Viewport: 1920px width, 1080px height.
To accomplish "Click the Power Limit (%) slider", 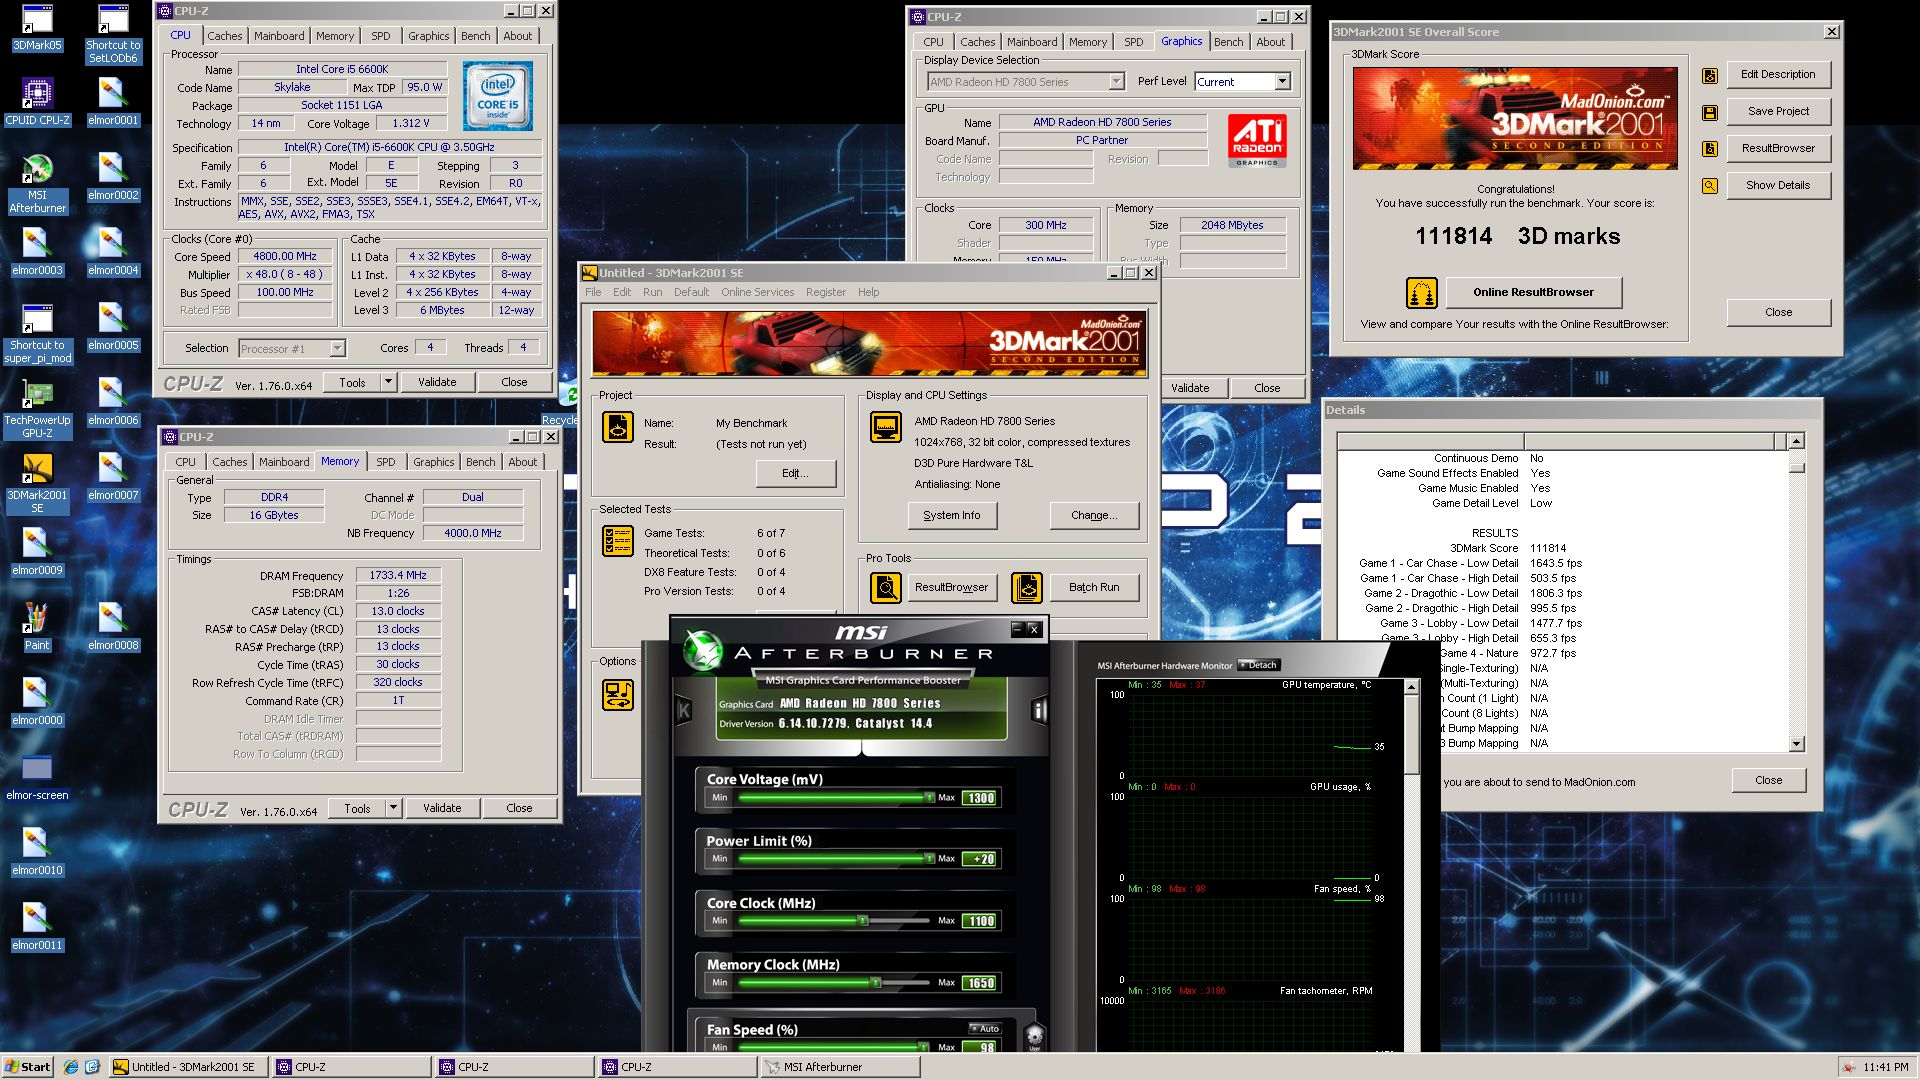I will click(x=835, y=859).
